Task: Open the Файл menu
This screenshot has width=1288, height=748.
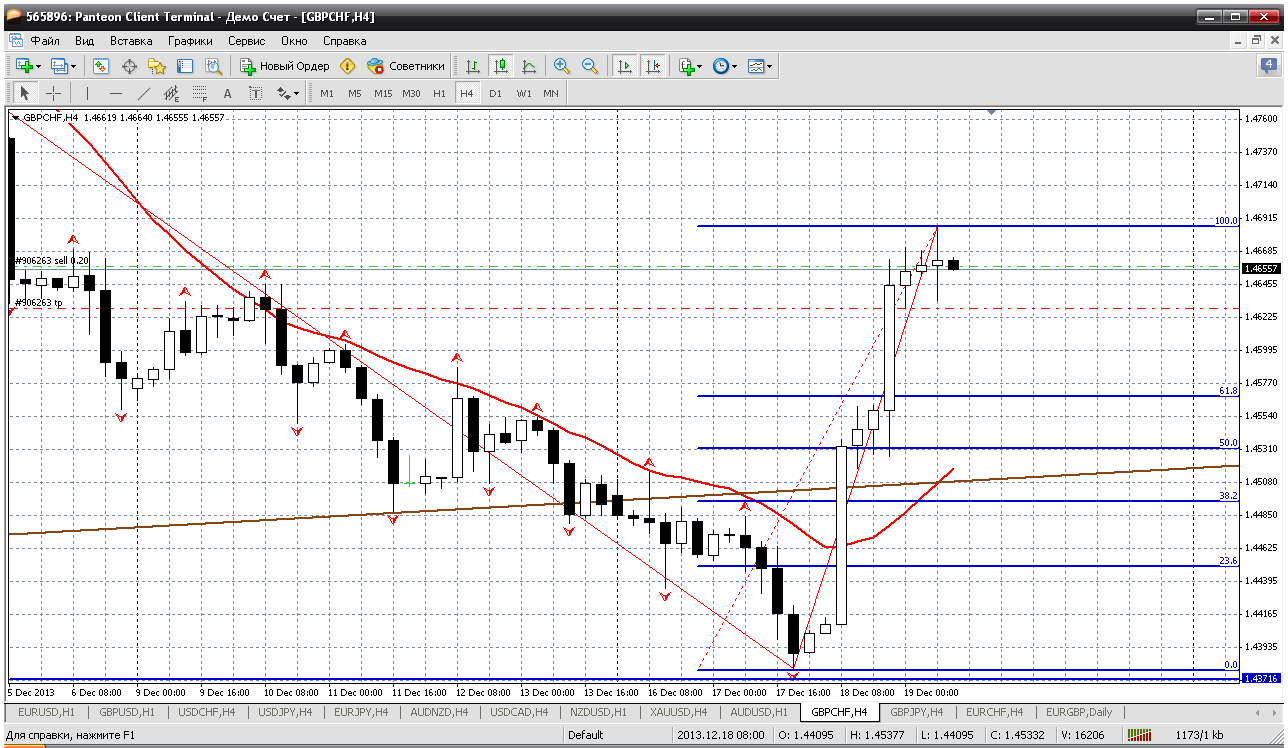Action: 45,41
